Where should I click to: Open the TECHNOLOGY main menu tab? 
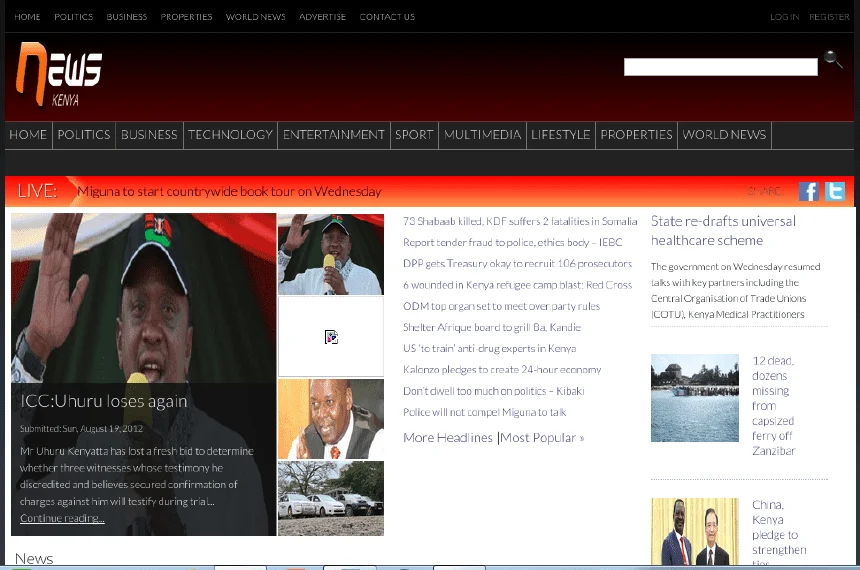230,135
